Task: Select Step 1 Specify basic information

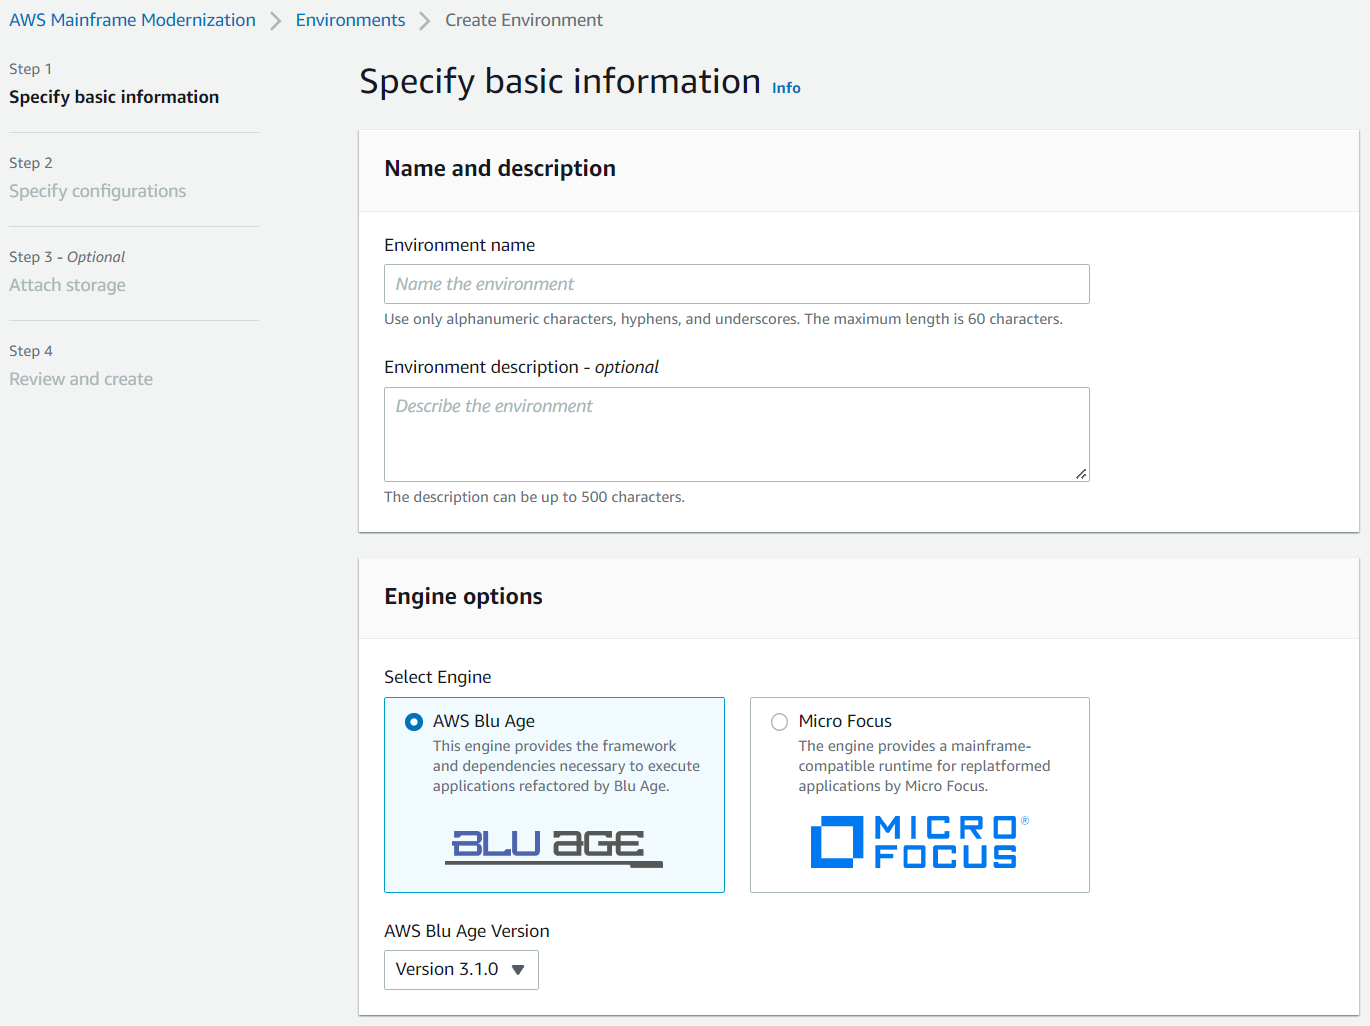Action: (x=114, y=97)
